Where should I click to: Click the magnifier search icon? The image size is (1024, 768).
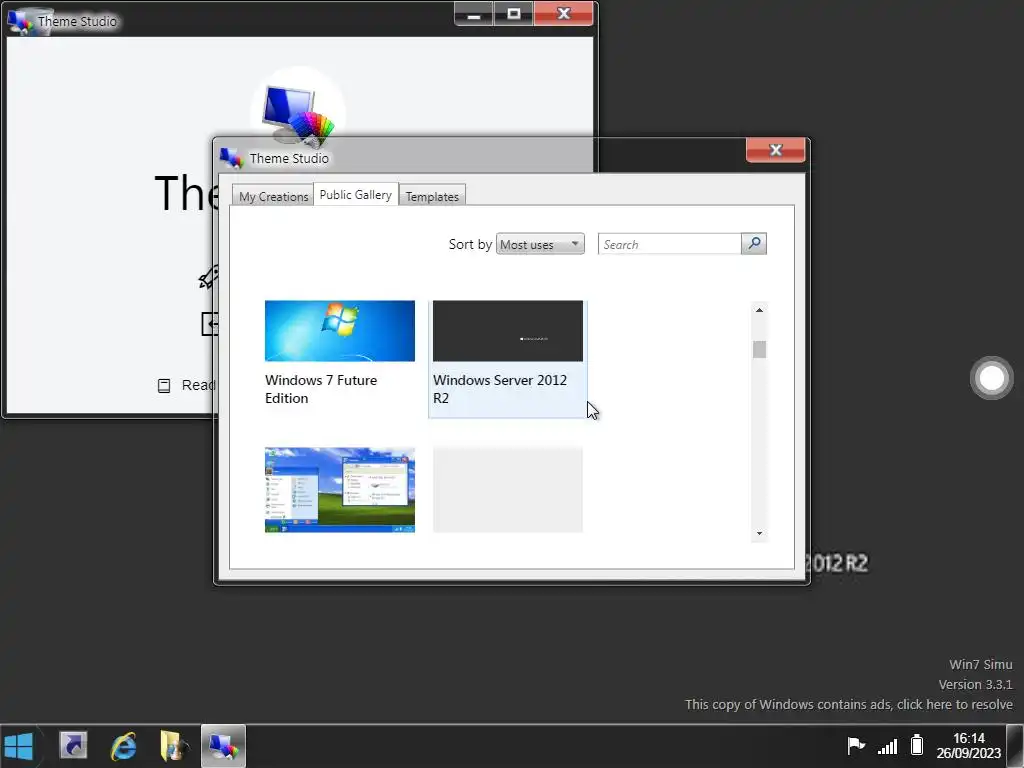pyautogui.click(x=754, y=244)
